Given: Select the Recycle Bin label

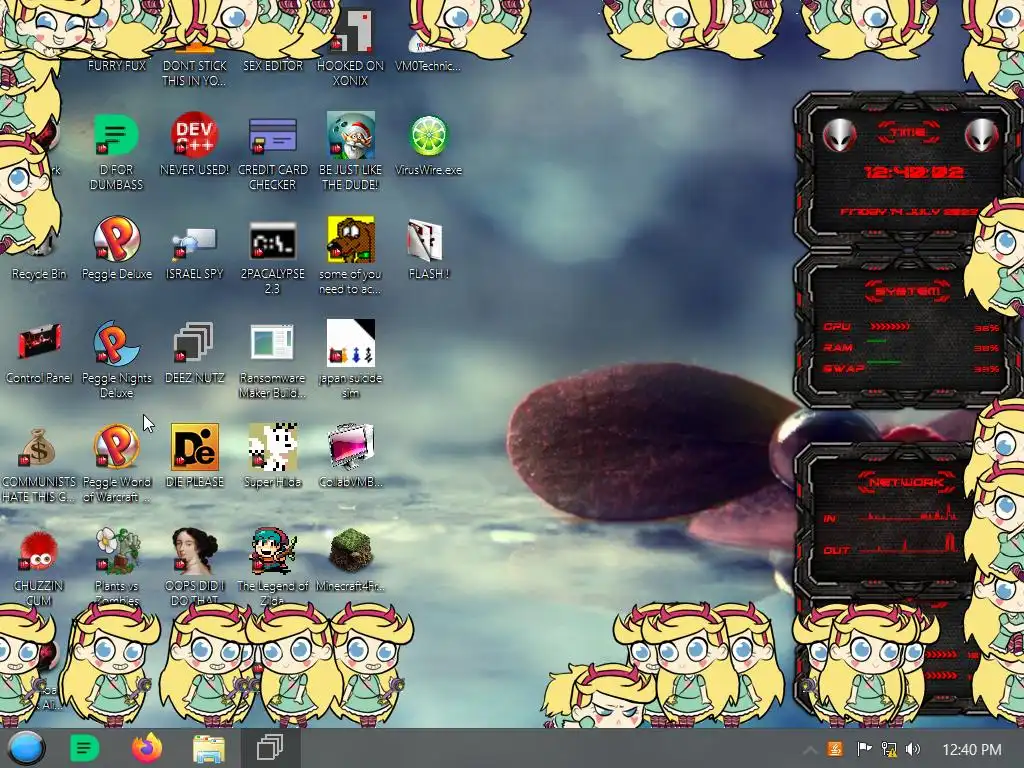Looking at the screenshot, I should tap(39, 274).
